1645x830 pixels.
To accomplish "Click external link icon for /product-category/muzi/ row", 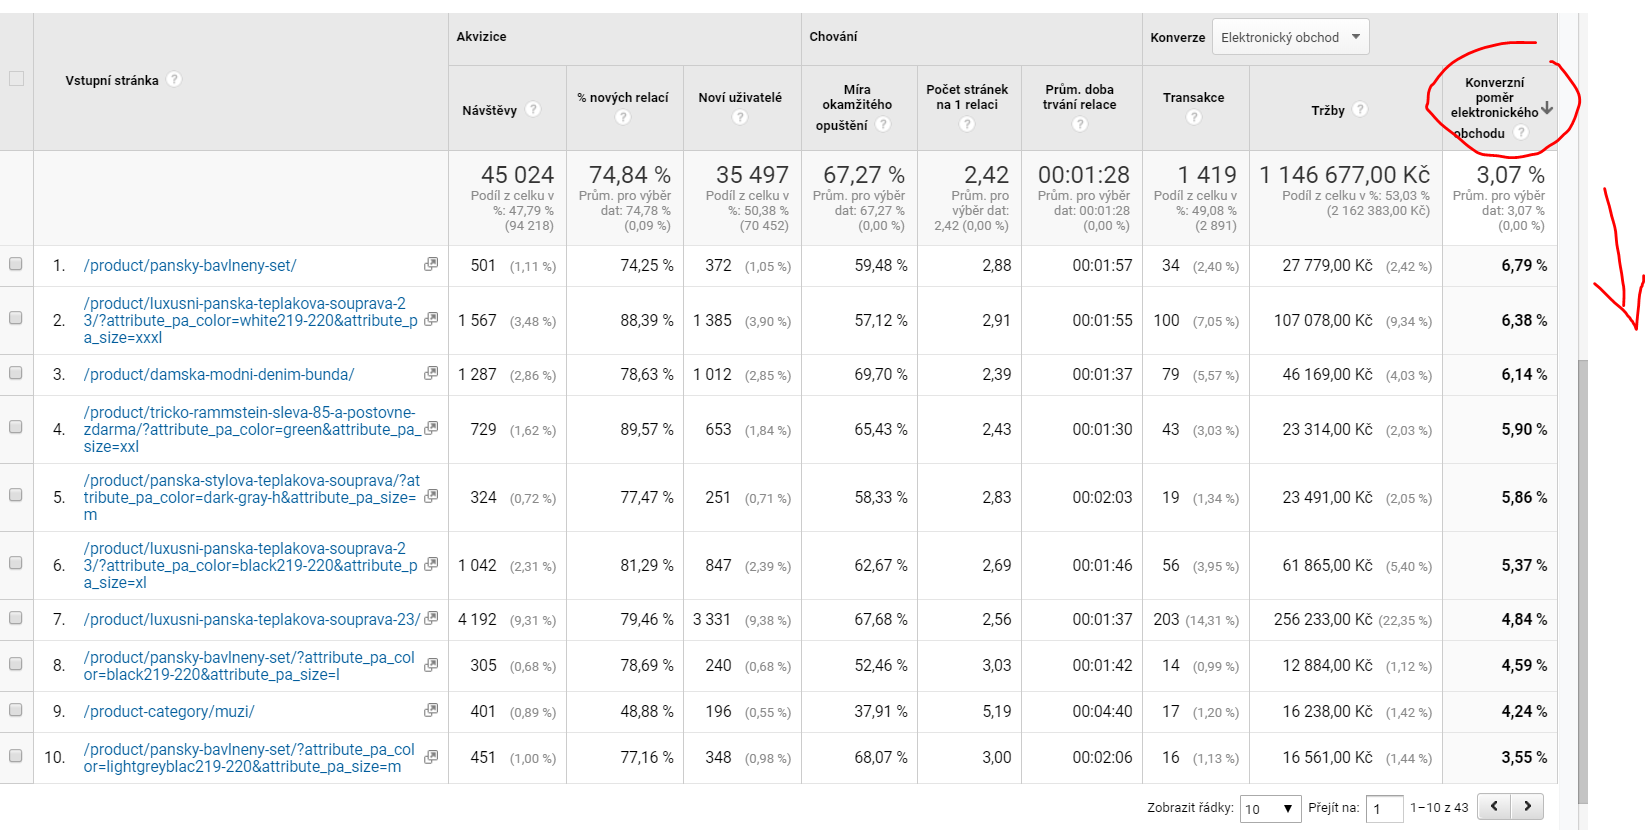I will pos(431,710).
